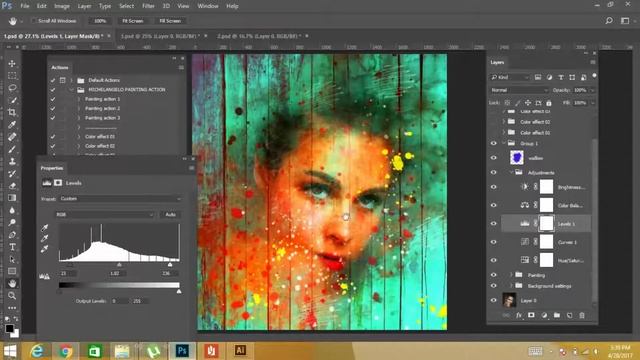Select the Crop tool
The image size is (640, 360).
click(x=12, y=112)
